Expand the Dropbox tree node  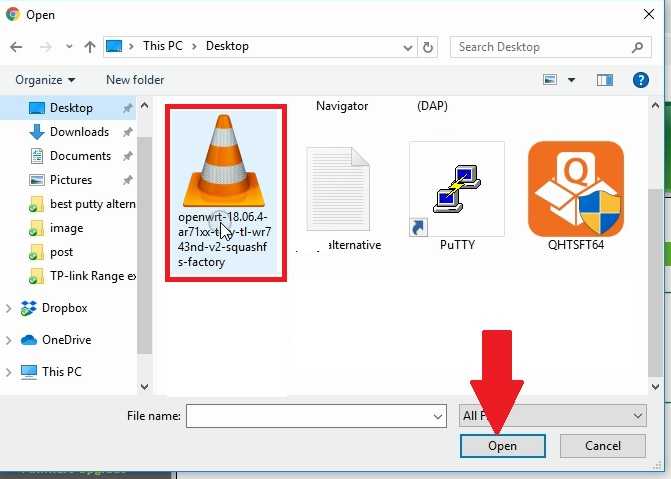[x=9, y=308]
